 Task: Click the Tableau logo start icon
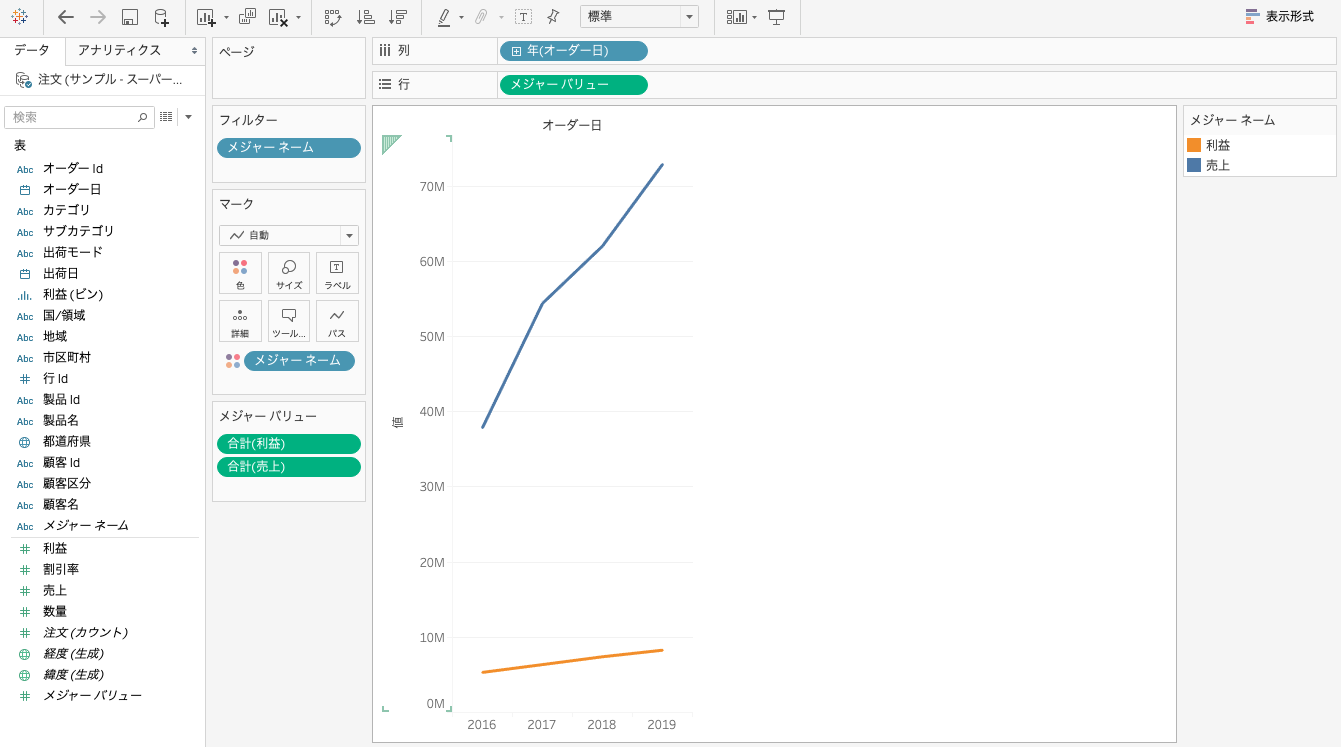19,17
